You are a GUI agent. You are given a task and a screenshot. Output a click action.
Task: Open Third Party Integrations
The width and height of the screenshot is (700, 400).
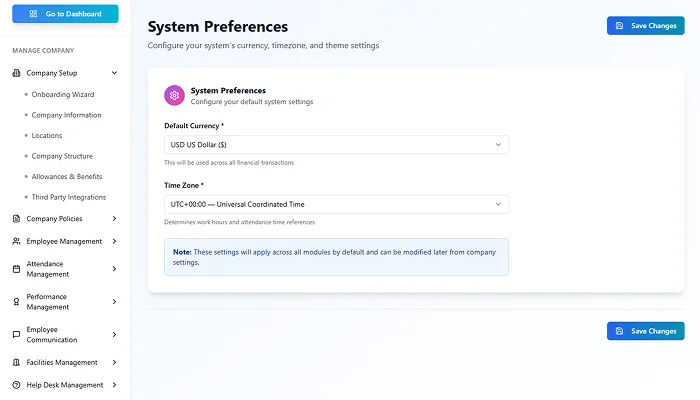[x=68, y=197]
